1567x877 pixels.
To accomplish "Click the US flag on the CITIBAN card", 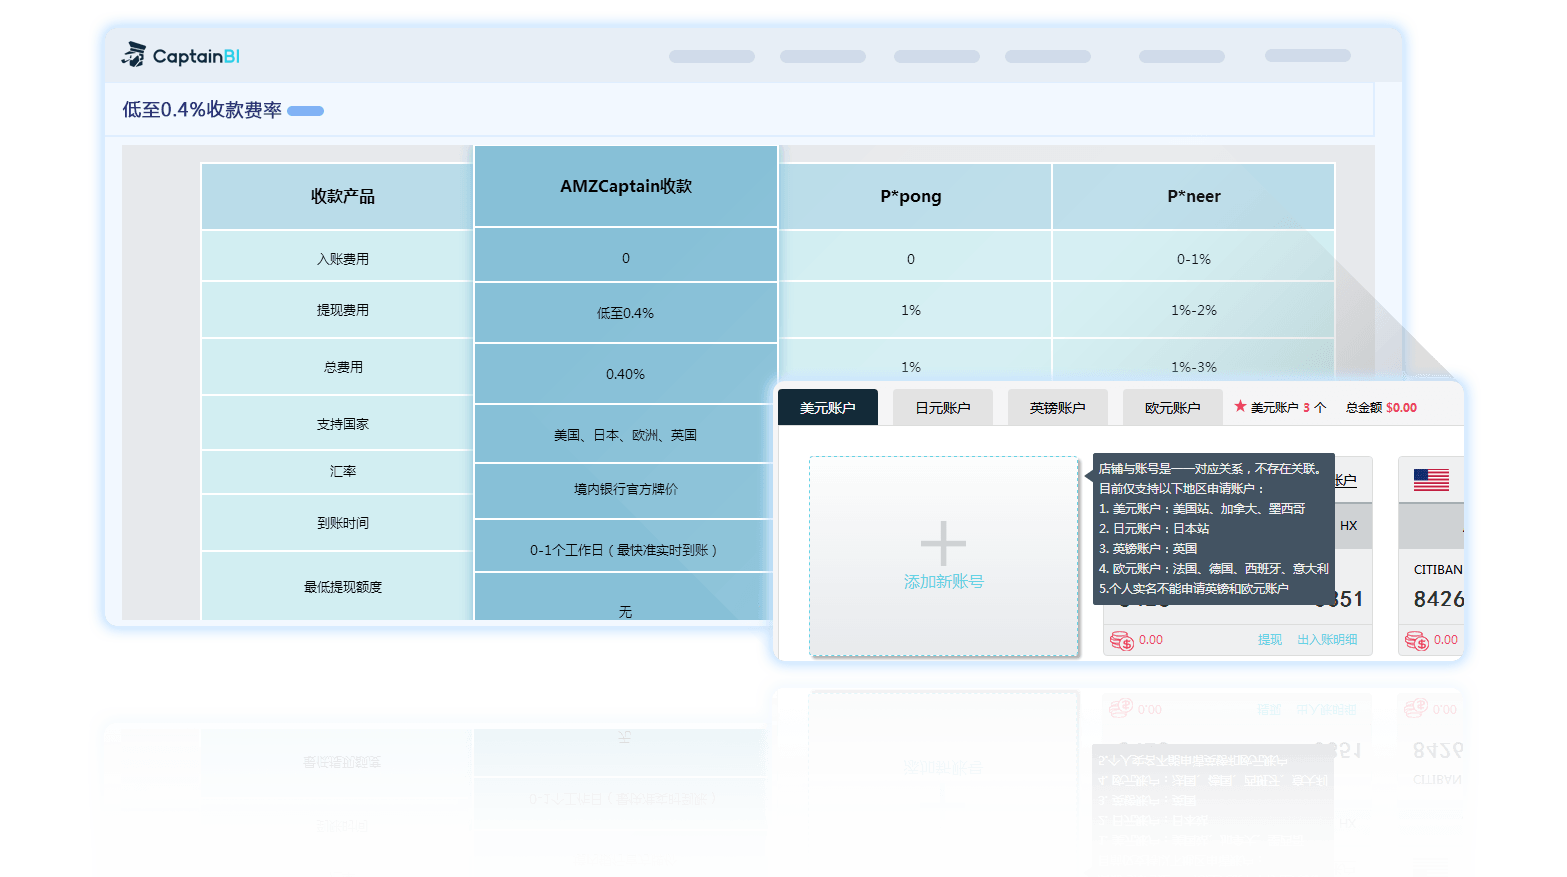I will (x=1431, y=480).
